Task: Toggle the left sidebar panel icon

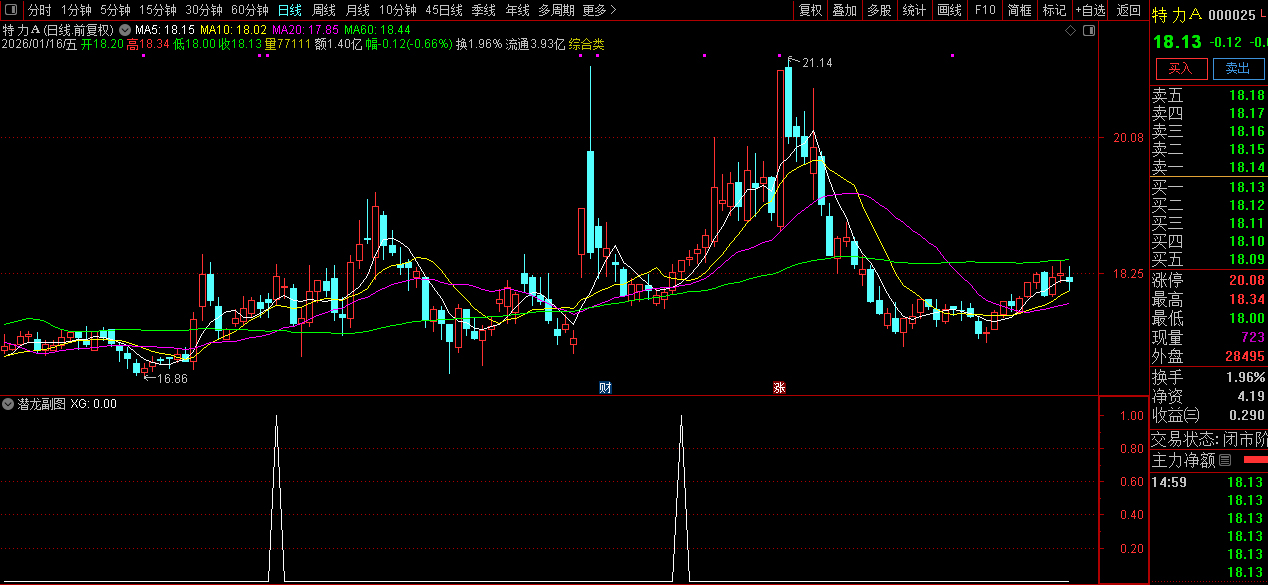Action: pyautogui.click(x=11, y=10)
